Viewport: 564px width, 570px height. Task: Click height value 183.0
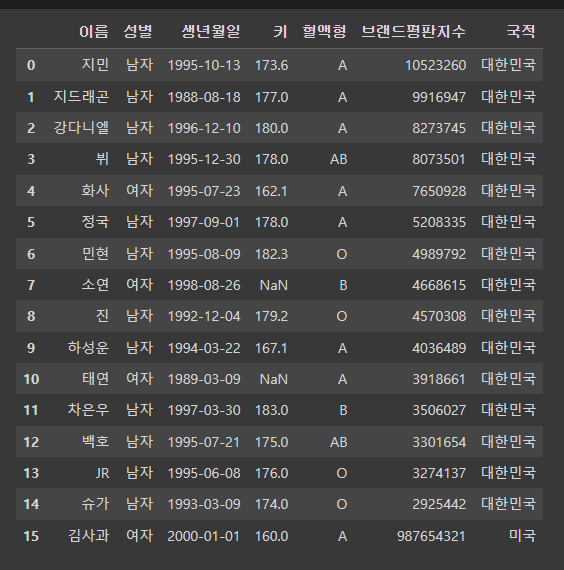point(272,410)
